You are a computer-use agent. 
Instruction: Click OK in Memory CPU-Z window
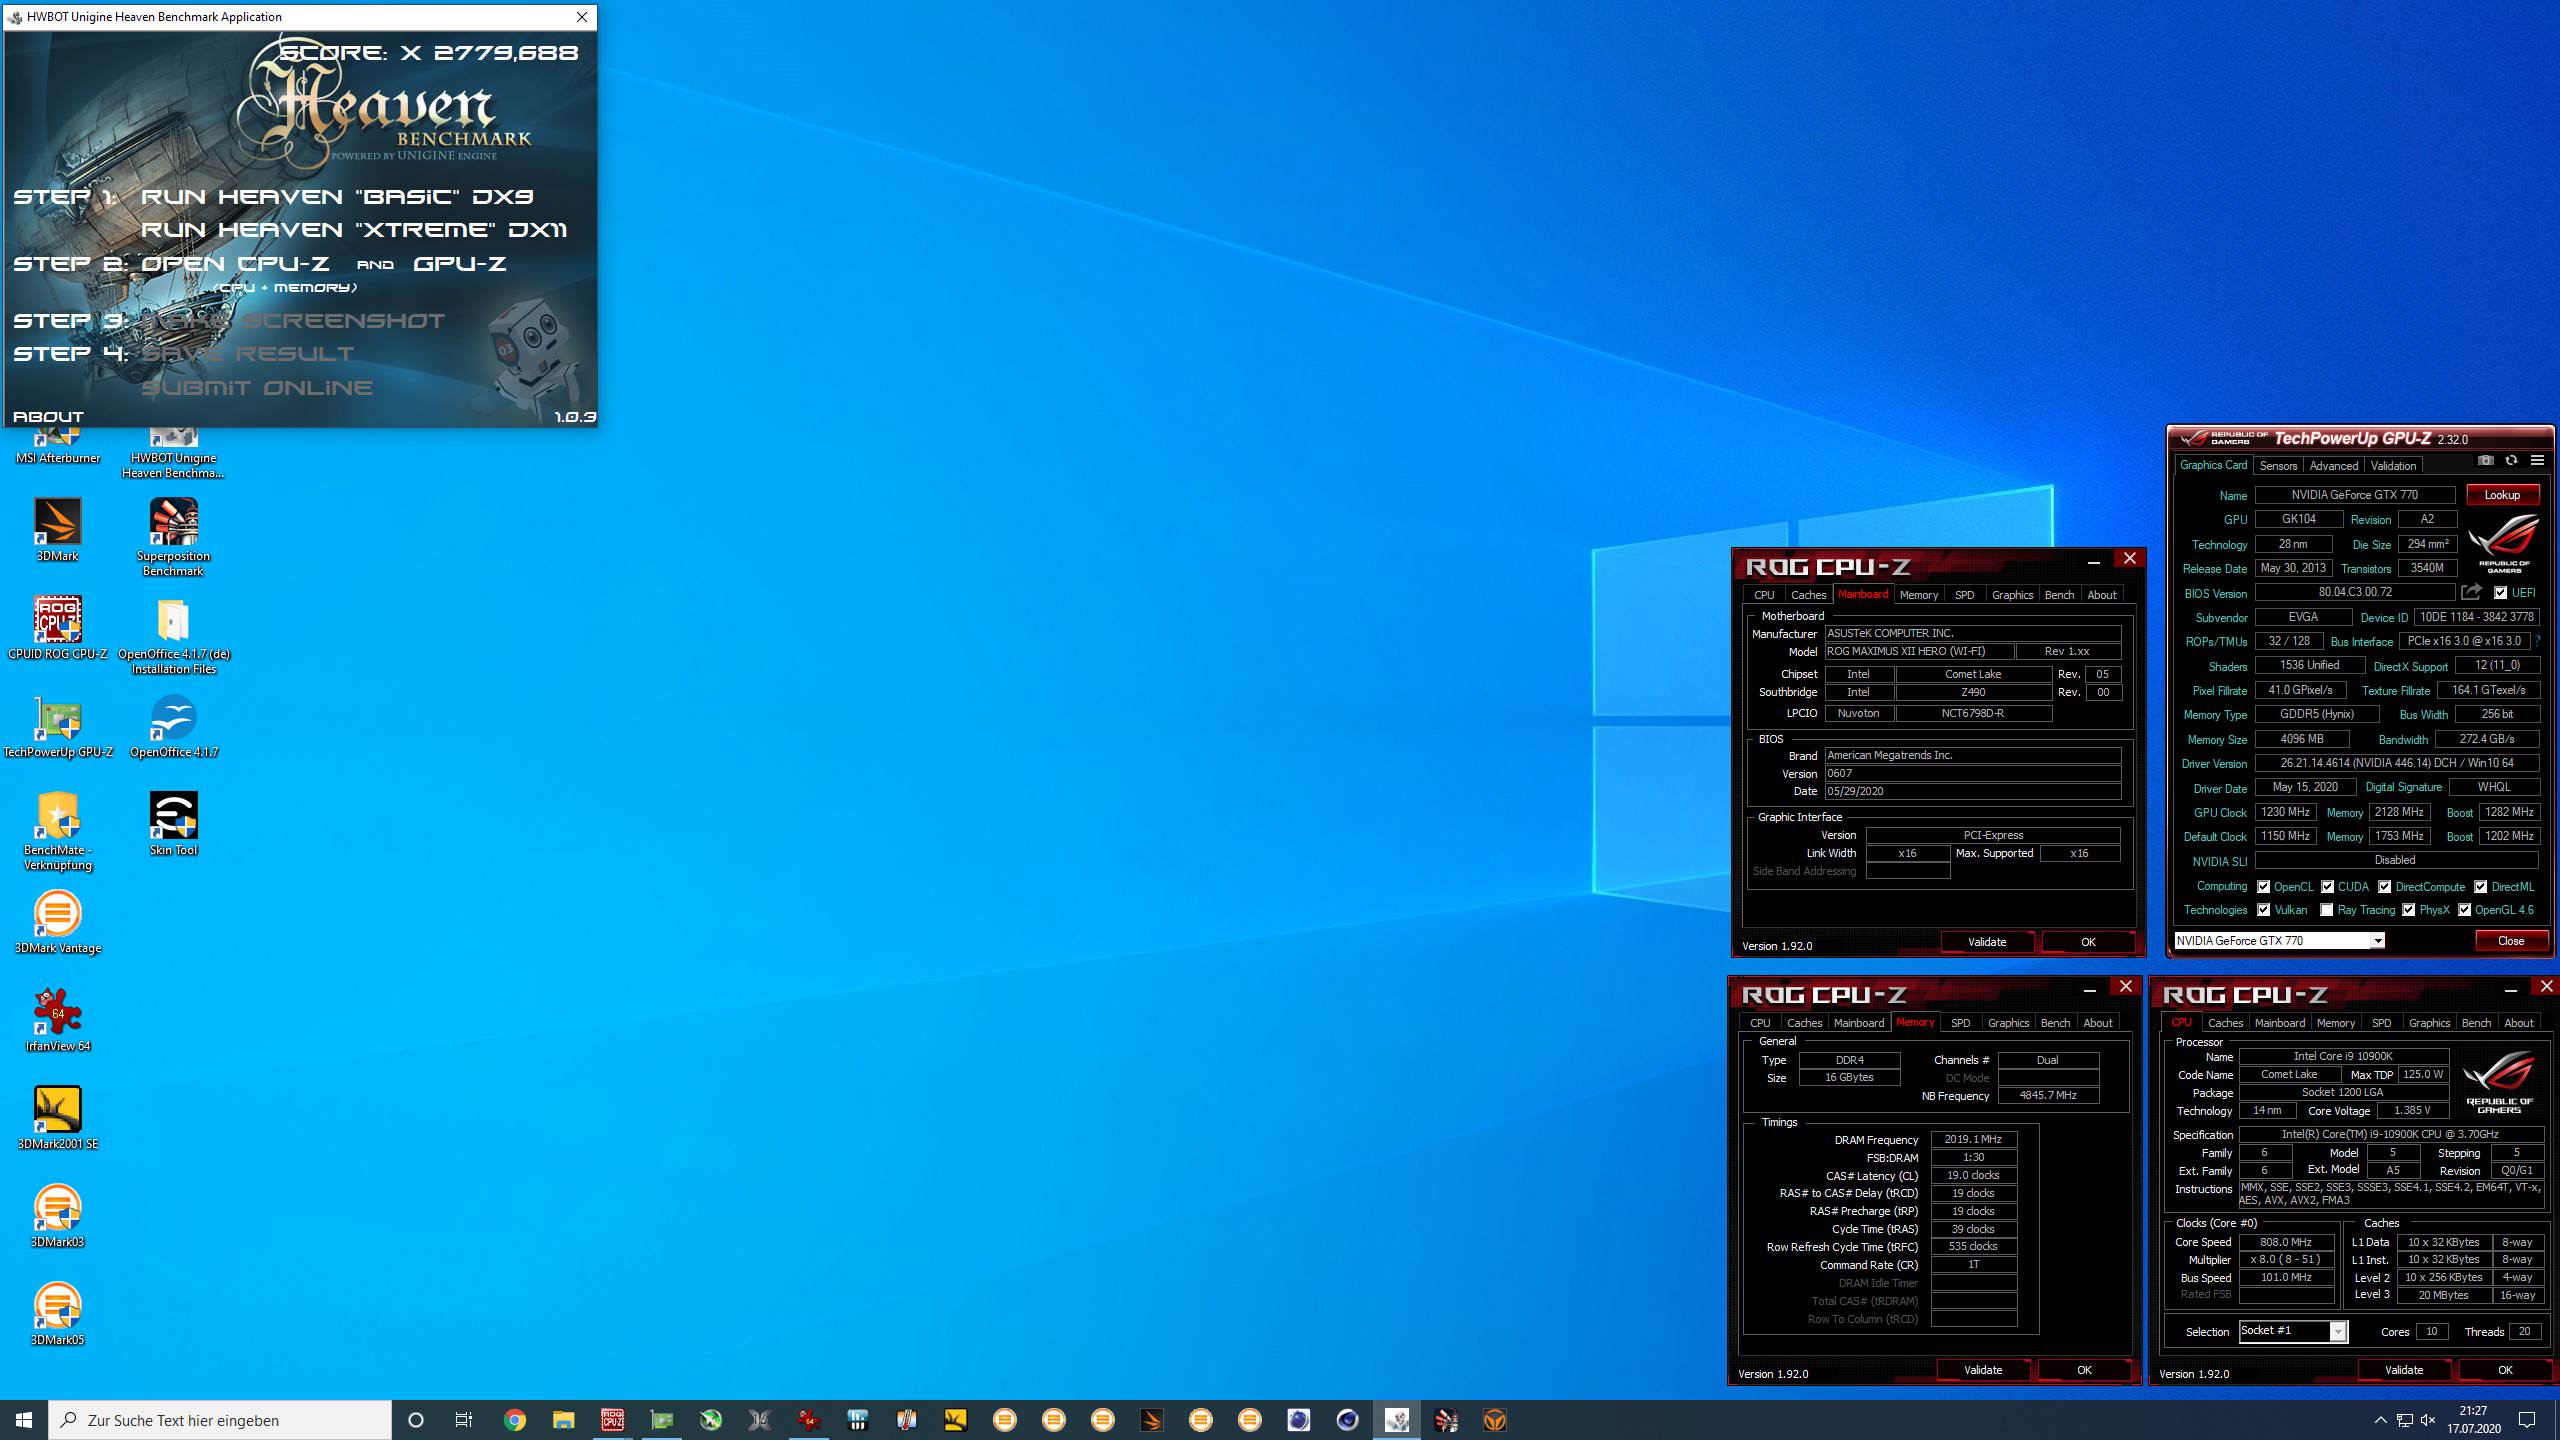[x=2084, y=1370]
